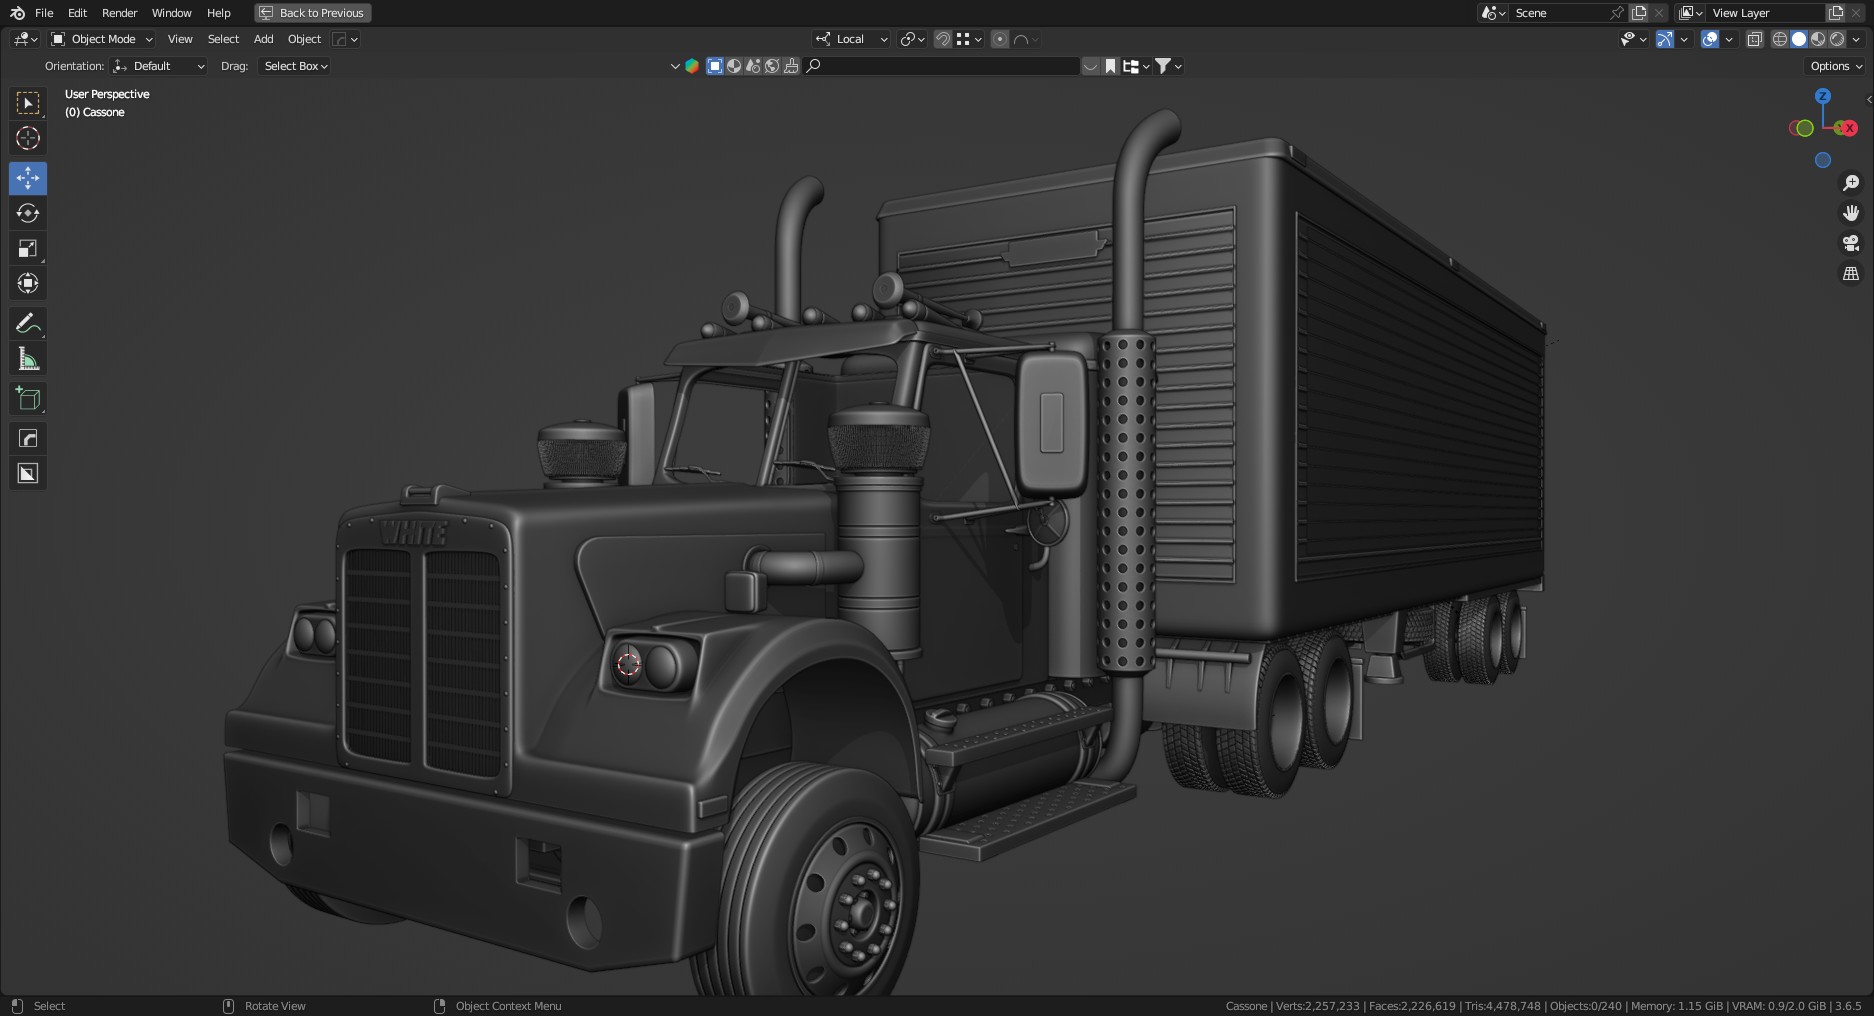Toggle snapping magnet button
The height and width of the screenshot is (1016, 1874).
tap(943, 39)
